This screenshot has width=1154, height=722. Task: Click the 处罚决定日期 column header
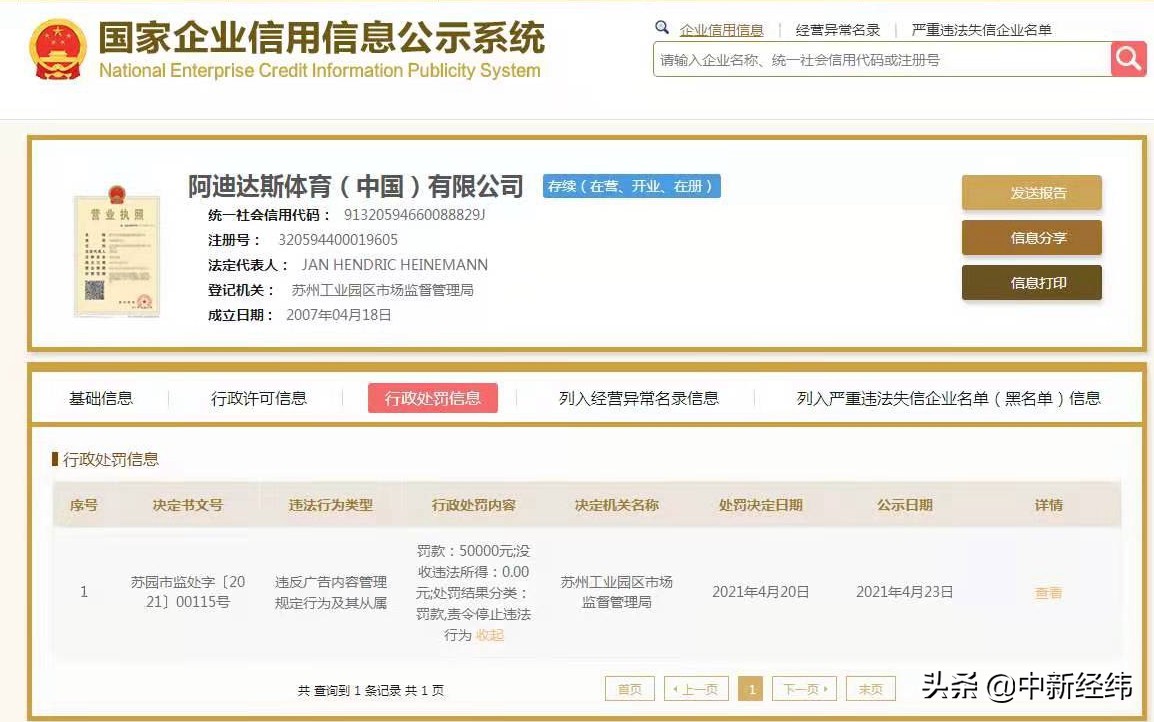tap(760, 505)
